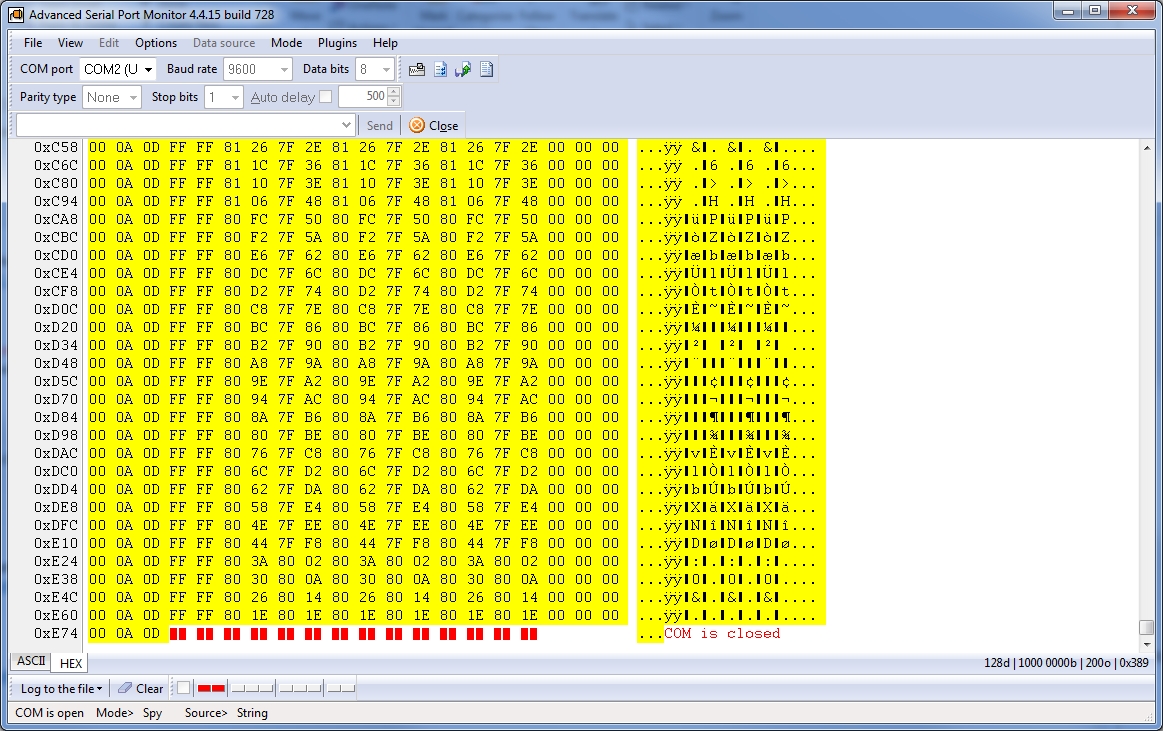Click the 0xD84 offset row label
1163x731 pixels.
[x=56, y=417]
